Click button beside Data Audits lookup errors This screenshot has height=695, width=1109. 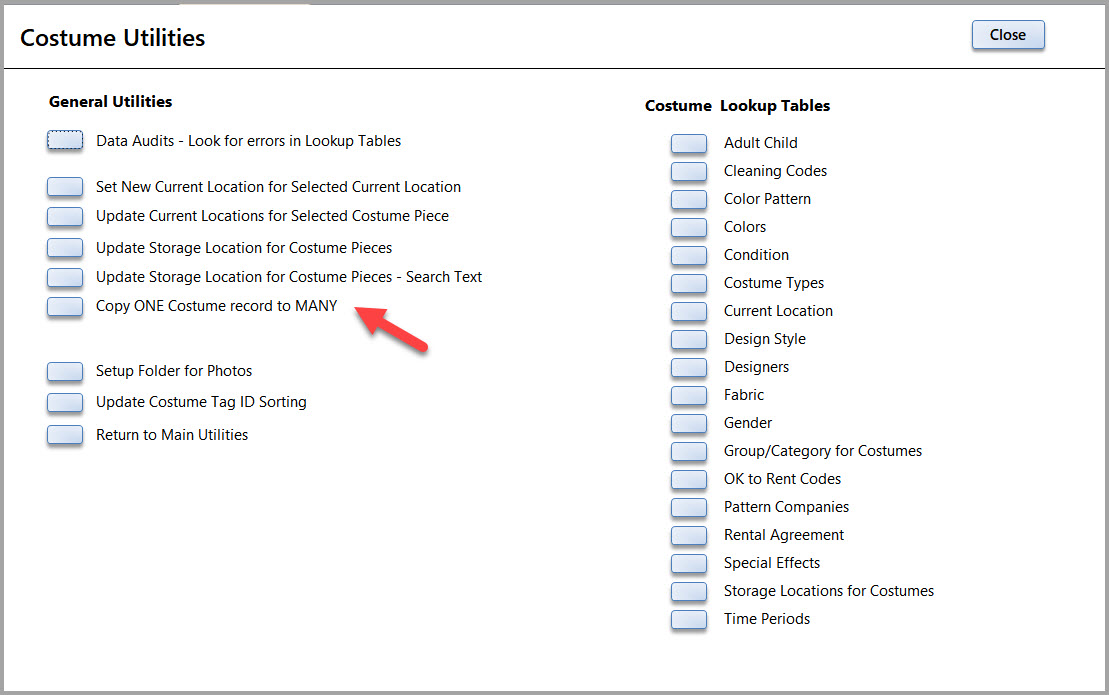65,140
